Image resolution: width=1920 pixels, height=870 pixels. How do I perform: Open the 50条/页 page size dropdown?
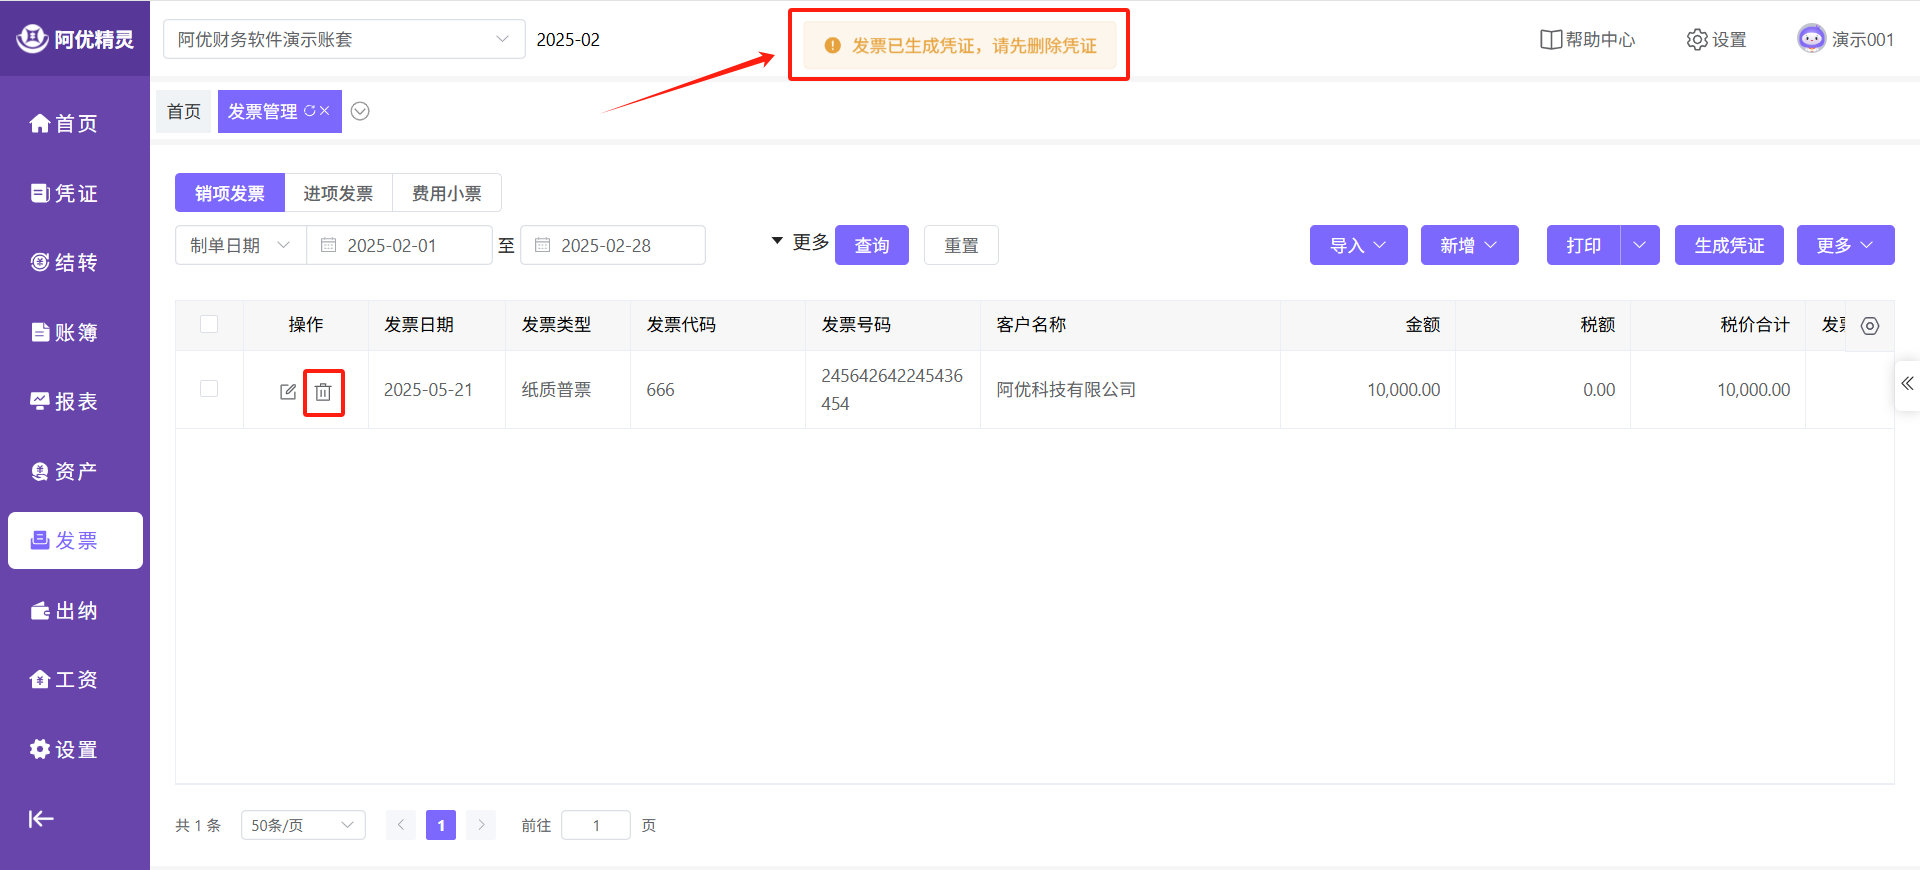click(302, 825)
